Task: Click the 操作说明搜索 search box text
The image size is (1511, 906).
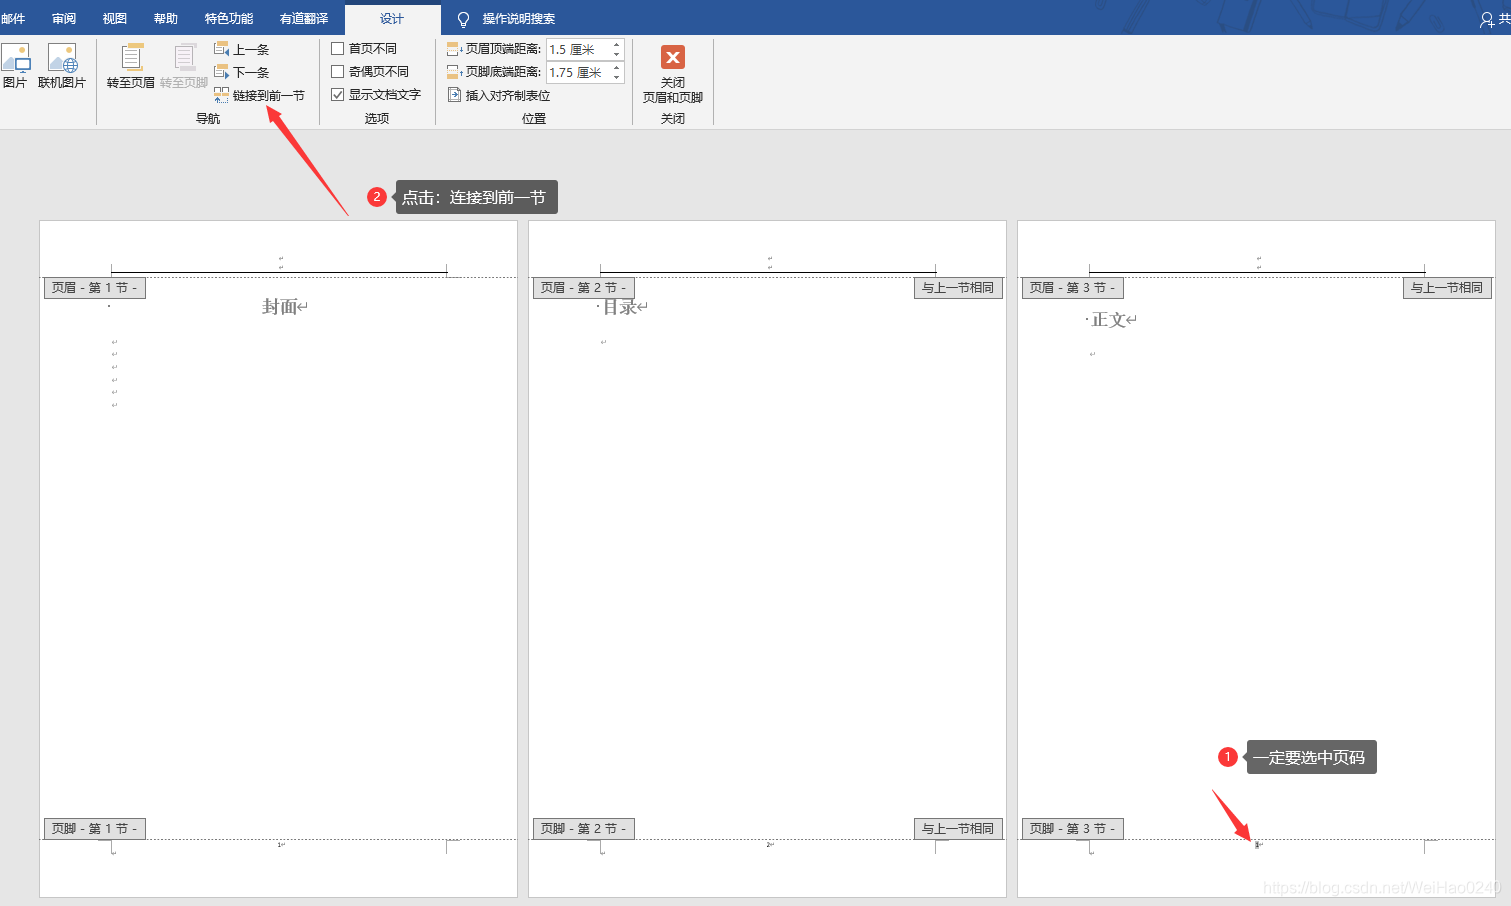Action: coord(519,19)
